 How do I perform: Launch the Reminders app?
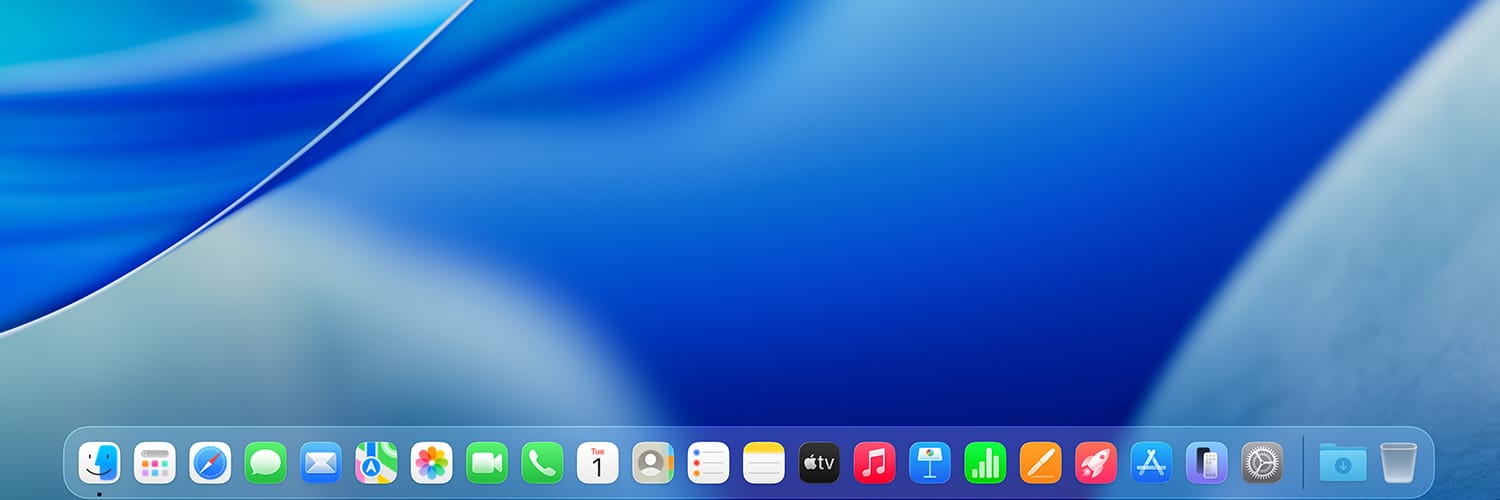click(708, 463)
